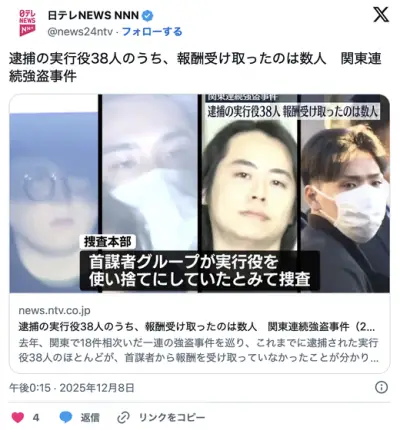Click the blue verified badge

pyautogui.click(x=148, y=15)
